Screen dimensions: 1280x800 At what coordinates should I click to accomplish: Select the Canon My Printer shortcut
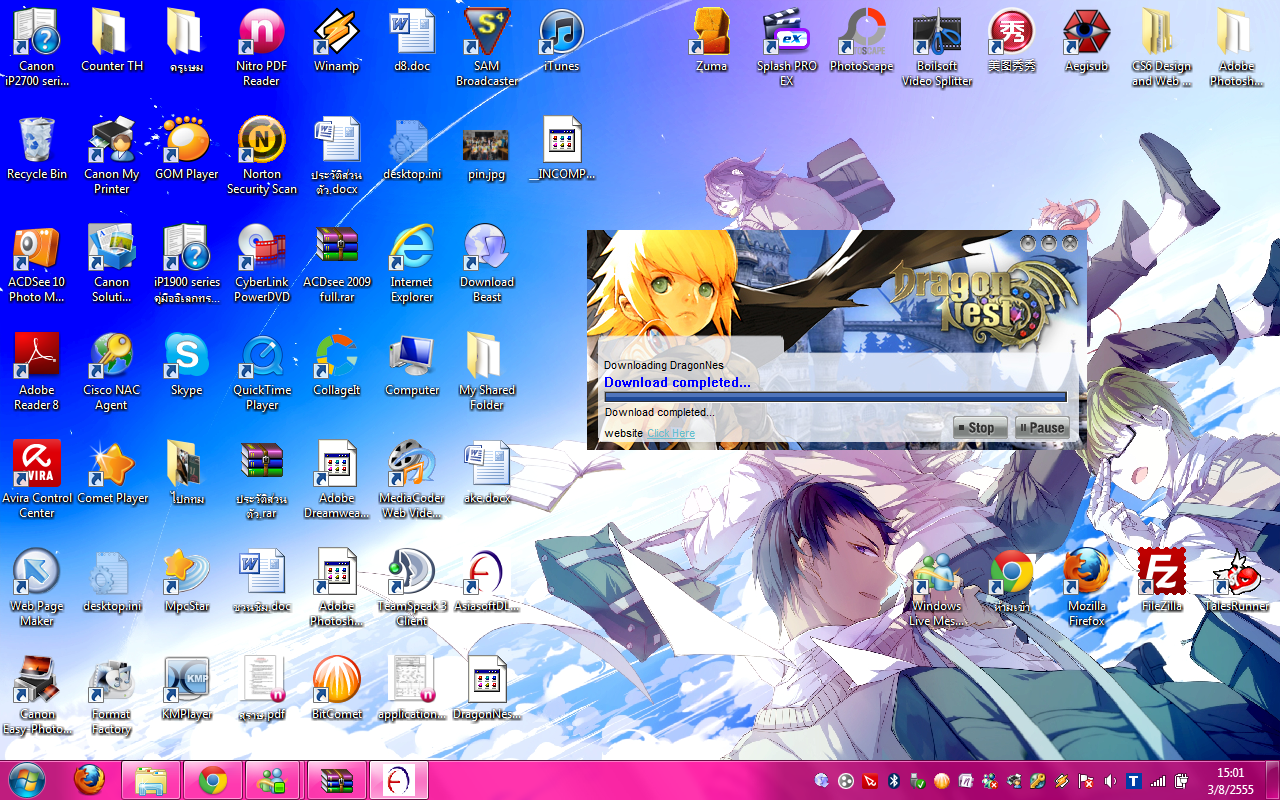112,155
